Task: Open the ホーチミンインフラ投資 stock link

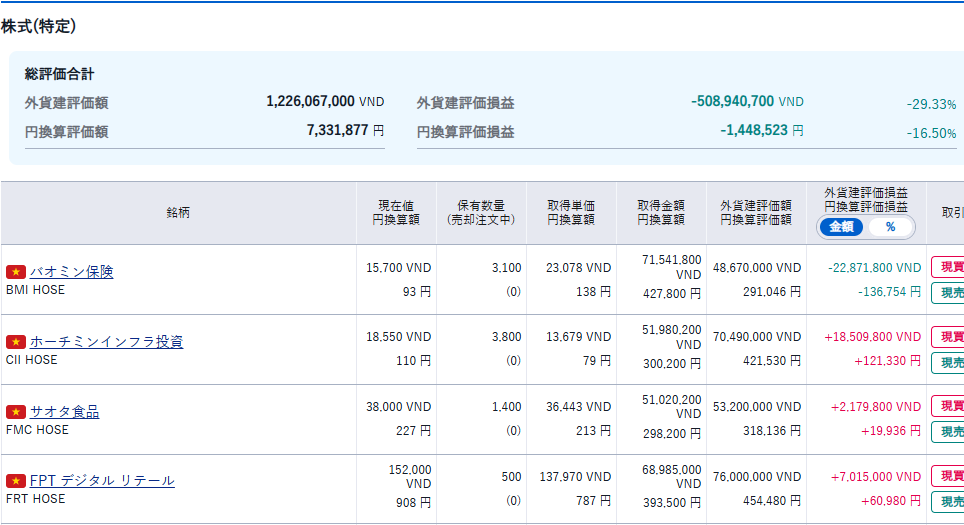Action: click(106, 342)
